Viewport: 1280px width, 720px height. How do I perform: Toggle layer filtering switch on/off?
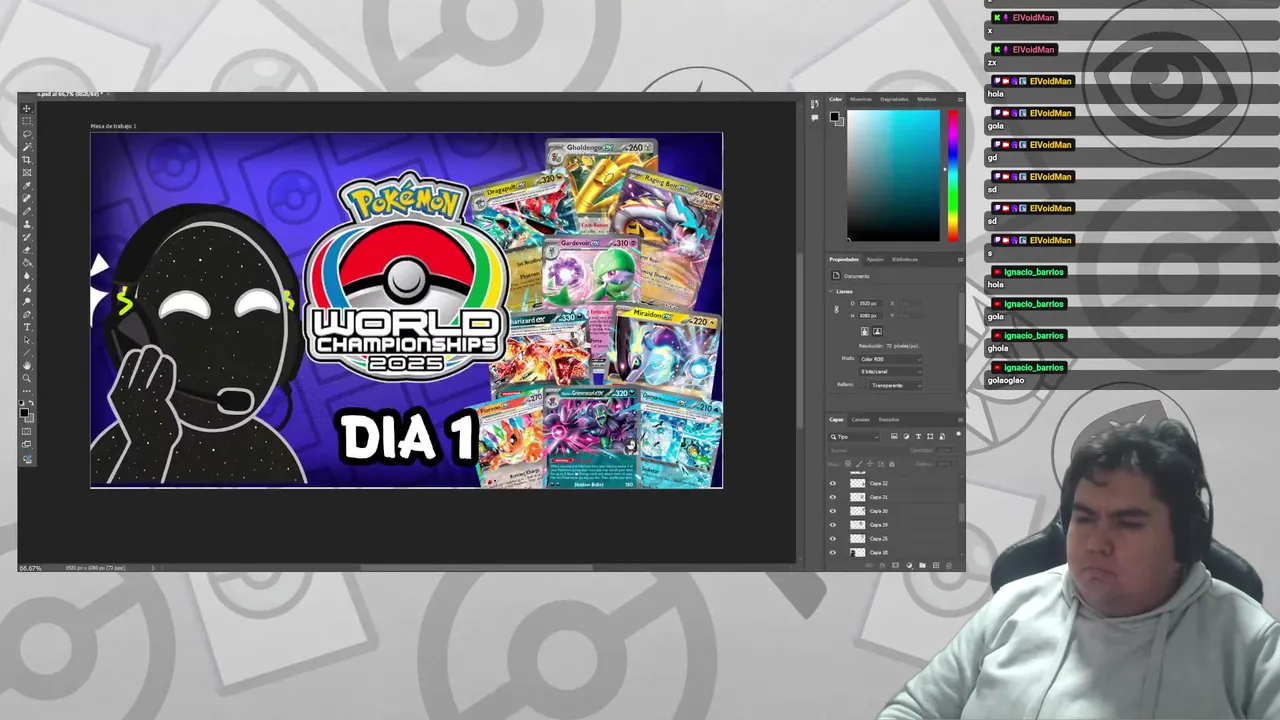[x=958, y=434]
